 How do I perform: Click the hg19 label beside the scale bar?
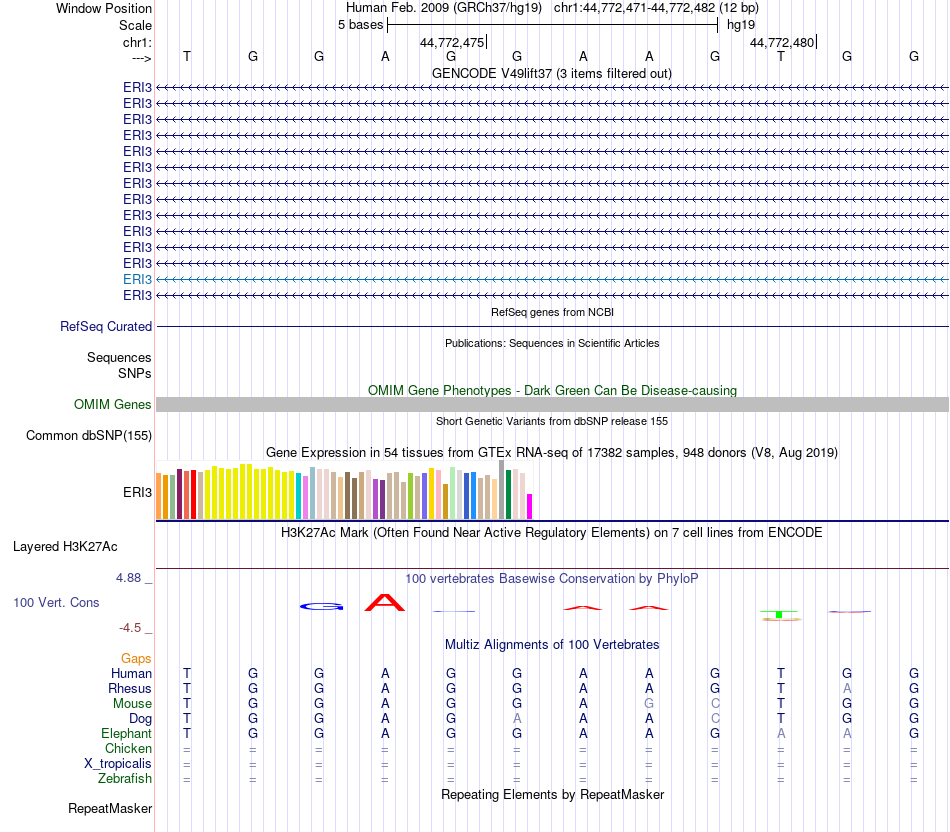pyautogui.click(x=741, y=25)
